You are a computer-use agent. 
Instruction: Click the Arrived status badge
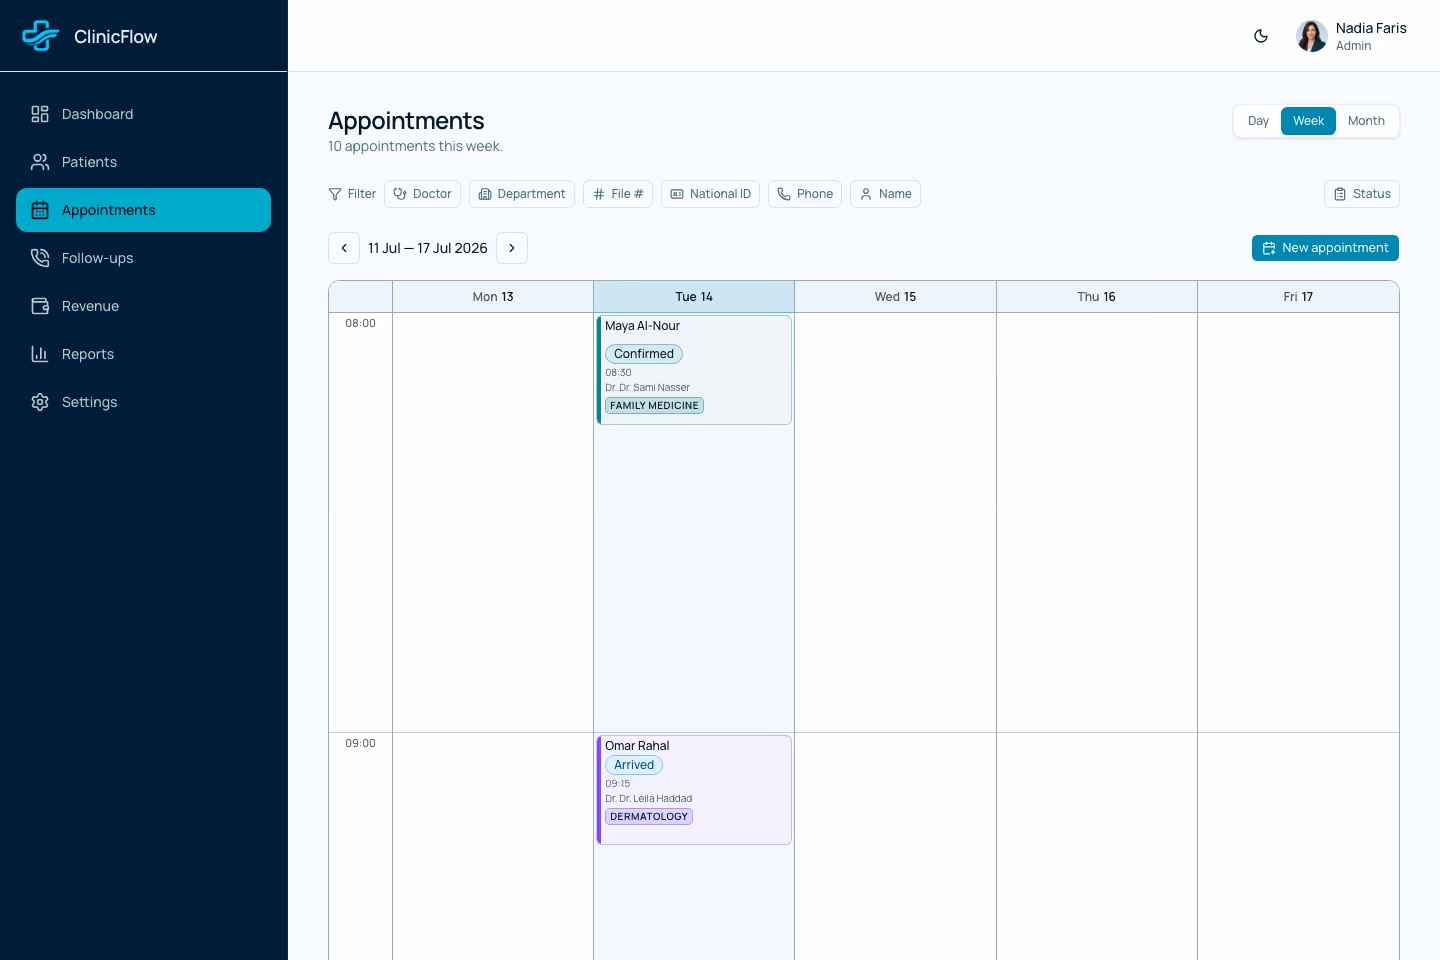[x=634, y=765]
